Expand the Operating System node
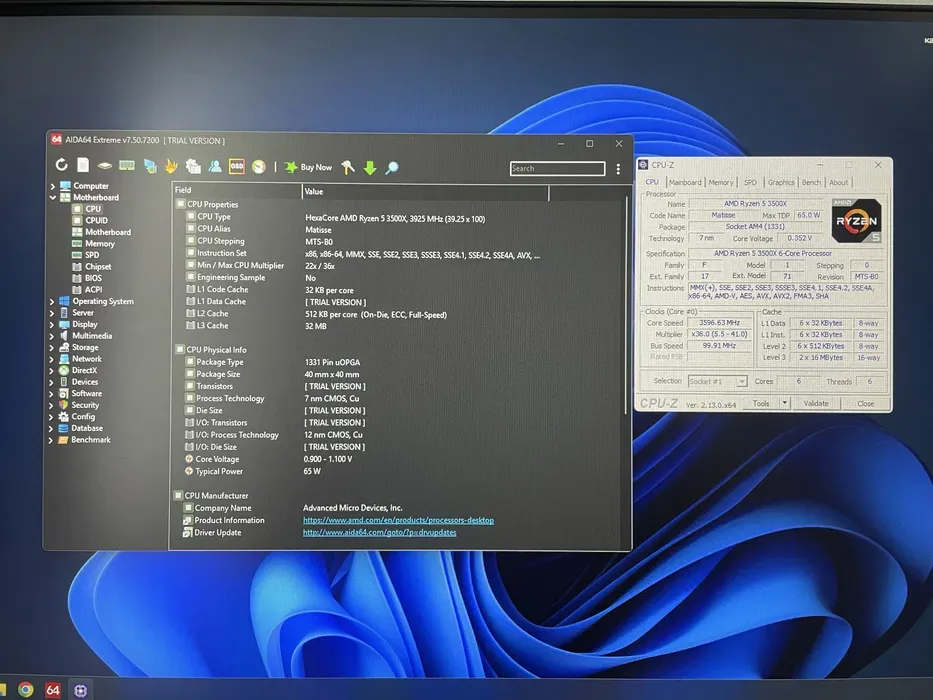Screen dimensions: 933x700 coord(51,302)
